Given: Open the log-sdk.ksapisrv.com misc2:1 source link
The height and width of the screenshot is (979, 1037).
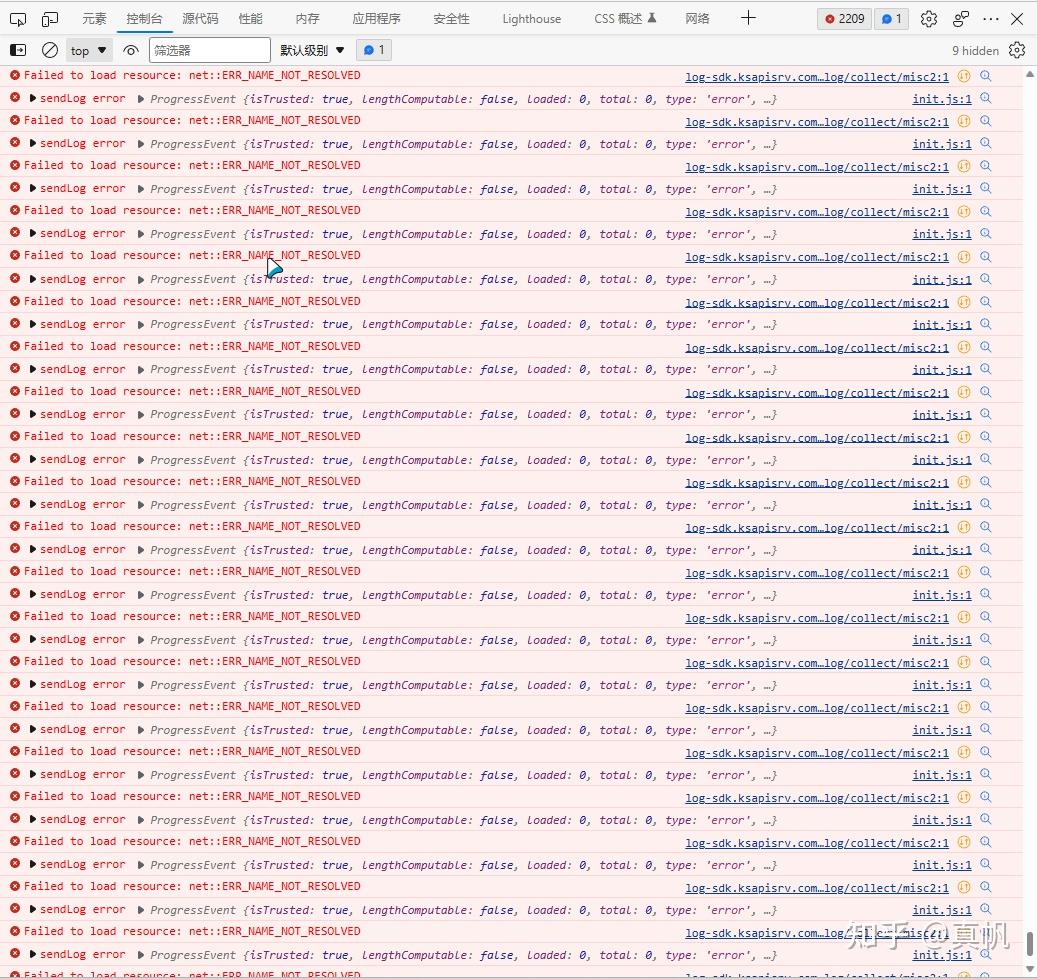Looking at the screenshot, I should (817, 75).
